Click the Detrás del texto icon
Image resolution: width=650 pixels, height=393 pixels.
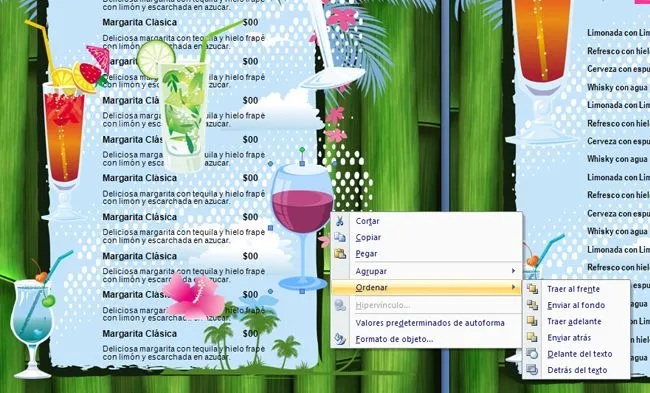[x=532, y=370]
